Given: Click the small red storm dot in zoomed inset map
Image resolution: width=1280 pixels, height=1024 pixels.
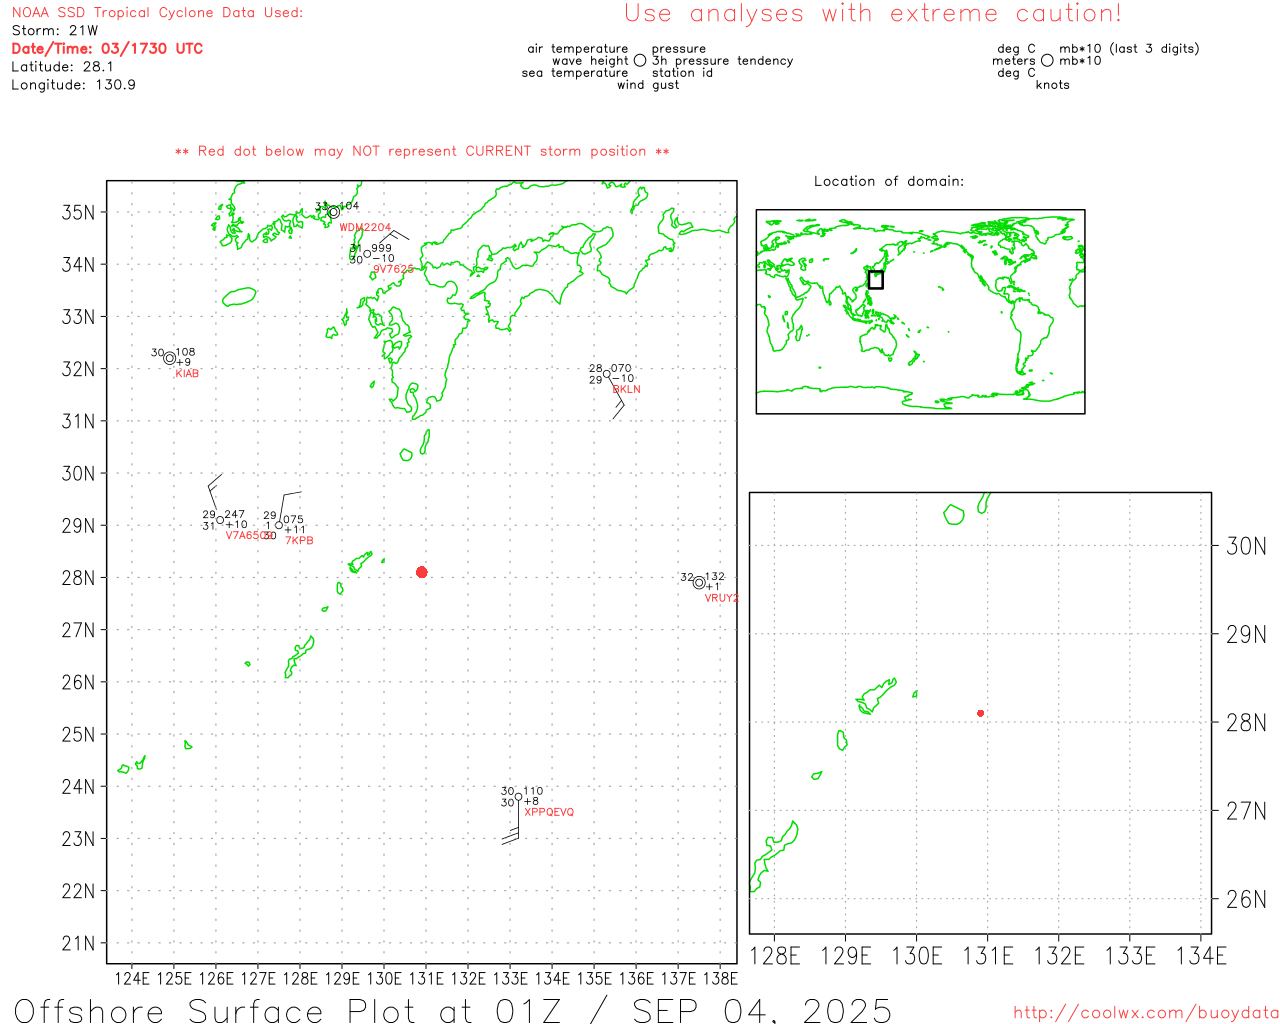Looking at the screenshot, I should click(981, 713).
